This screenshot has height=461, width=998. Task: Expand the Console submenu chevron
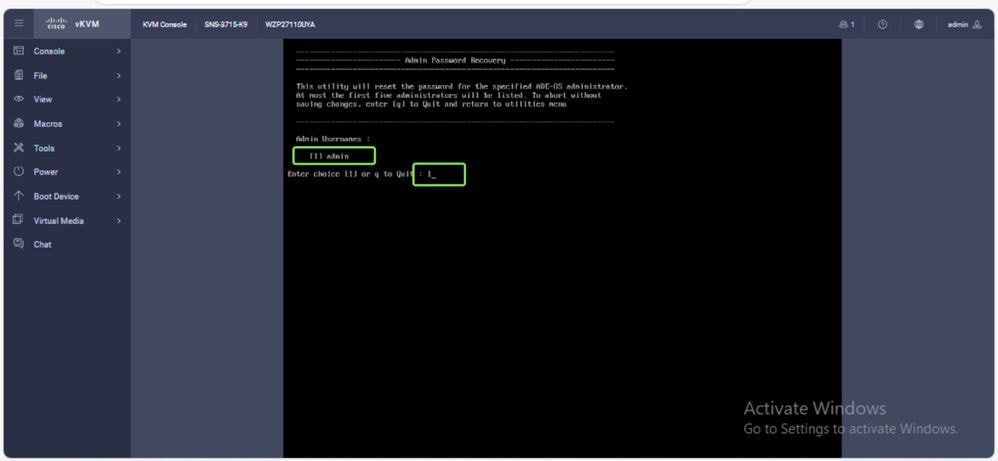point(118,51)
